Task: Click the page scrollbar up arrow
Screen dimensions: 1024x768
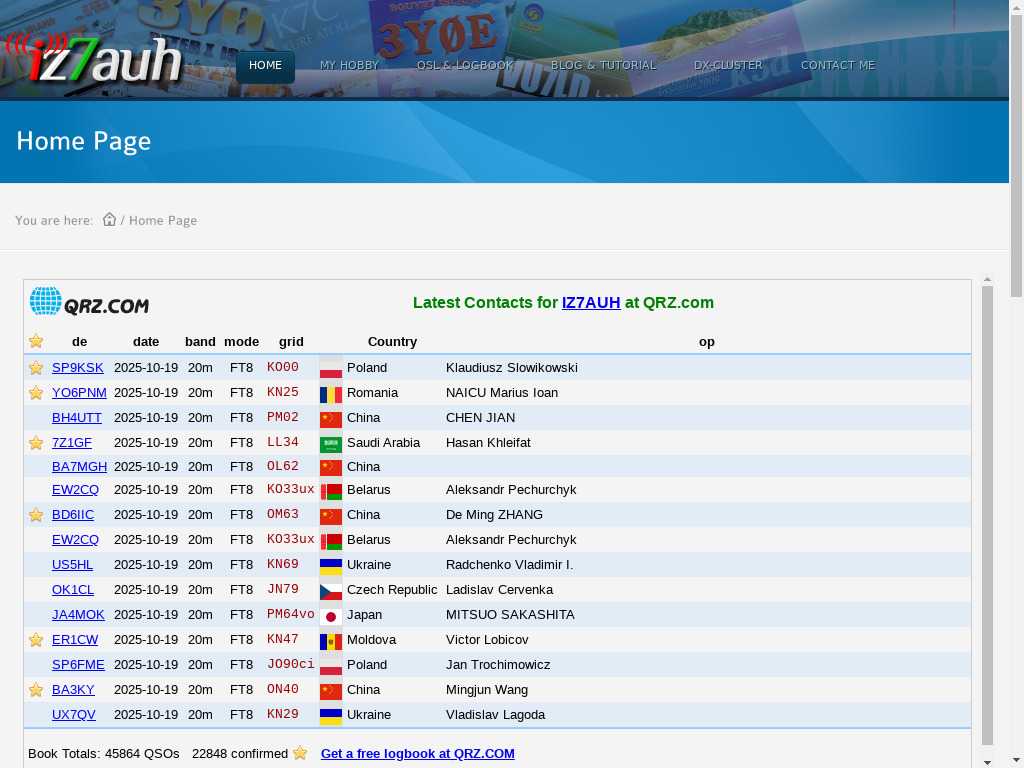Action: 1016,7
